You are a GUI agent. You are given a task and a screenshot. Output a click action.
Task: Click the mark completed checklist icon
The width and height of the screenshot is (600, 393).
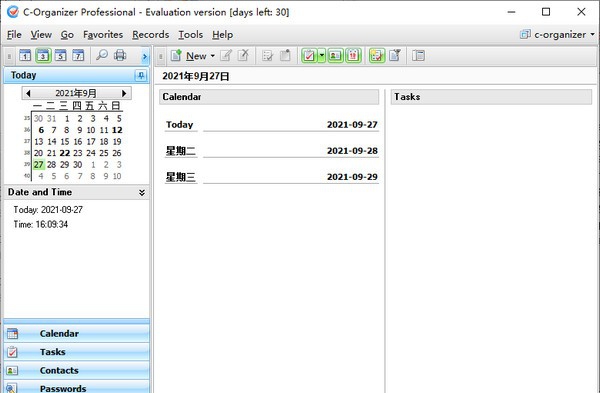tap(267, 56)
